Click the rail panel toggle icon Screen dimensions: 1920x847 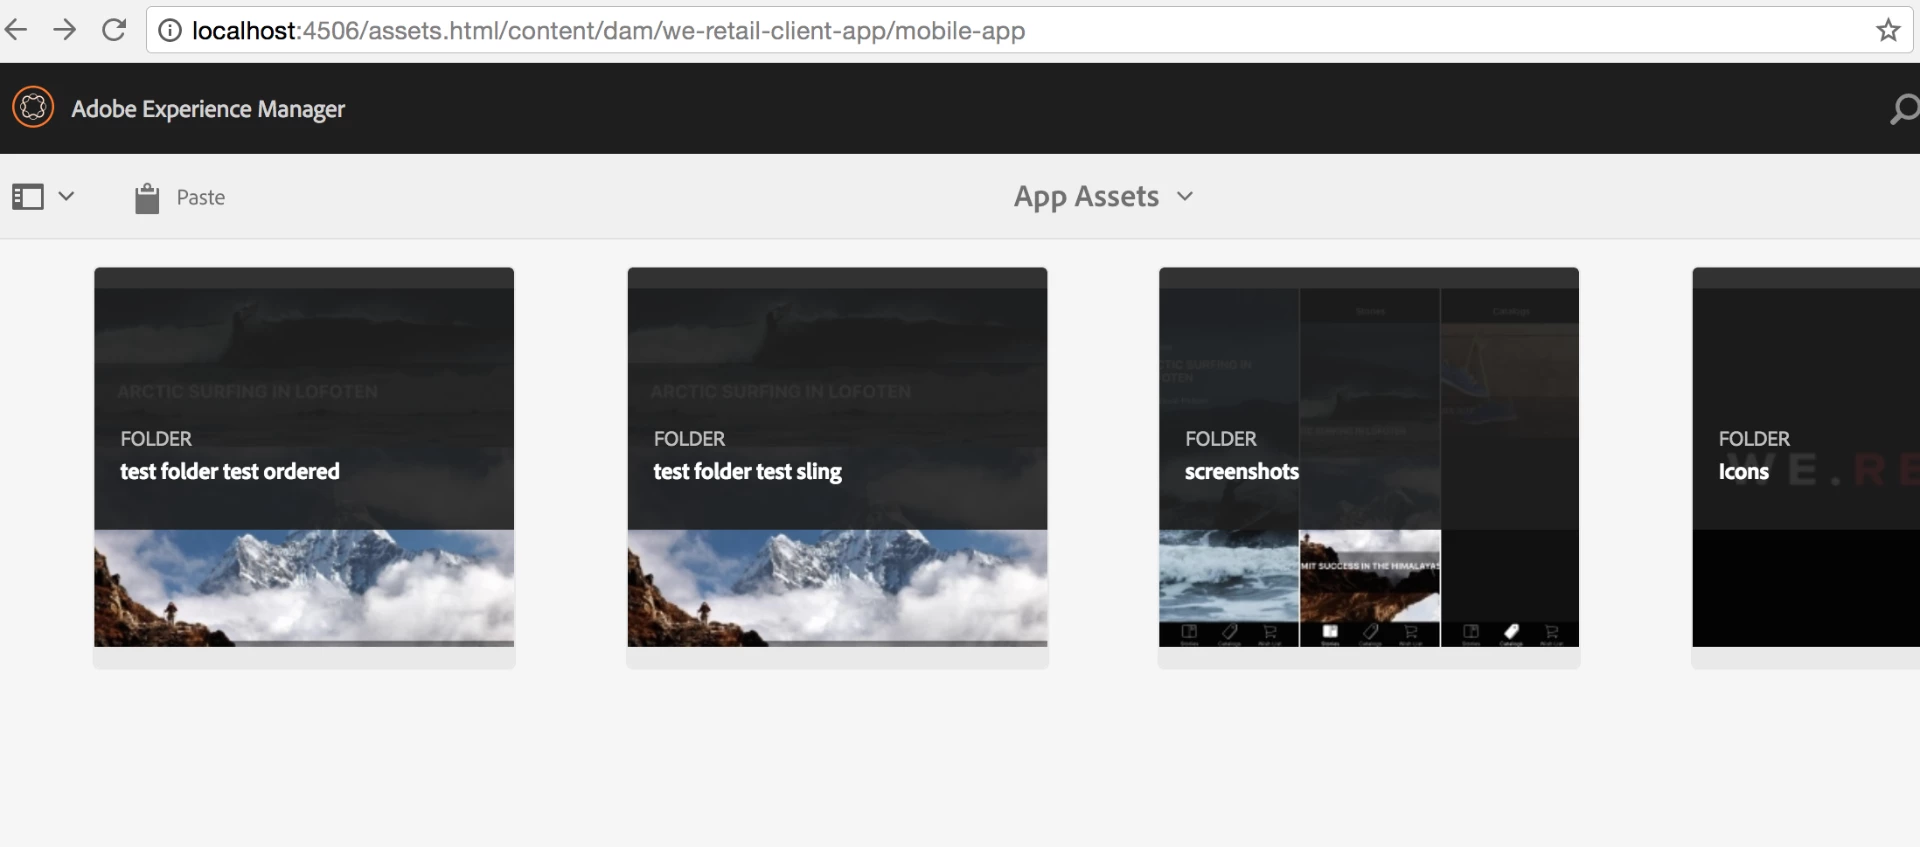coord(28,197)
